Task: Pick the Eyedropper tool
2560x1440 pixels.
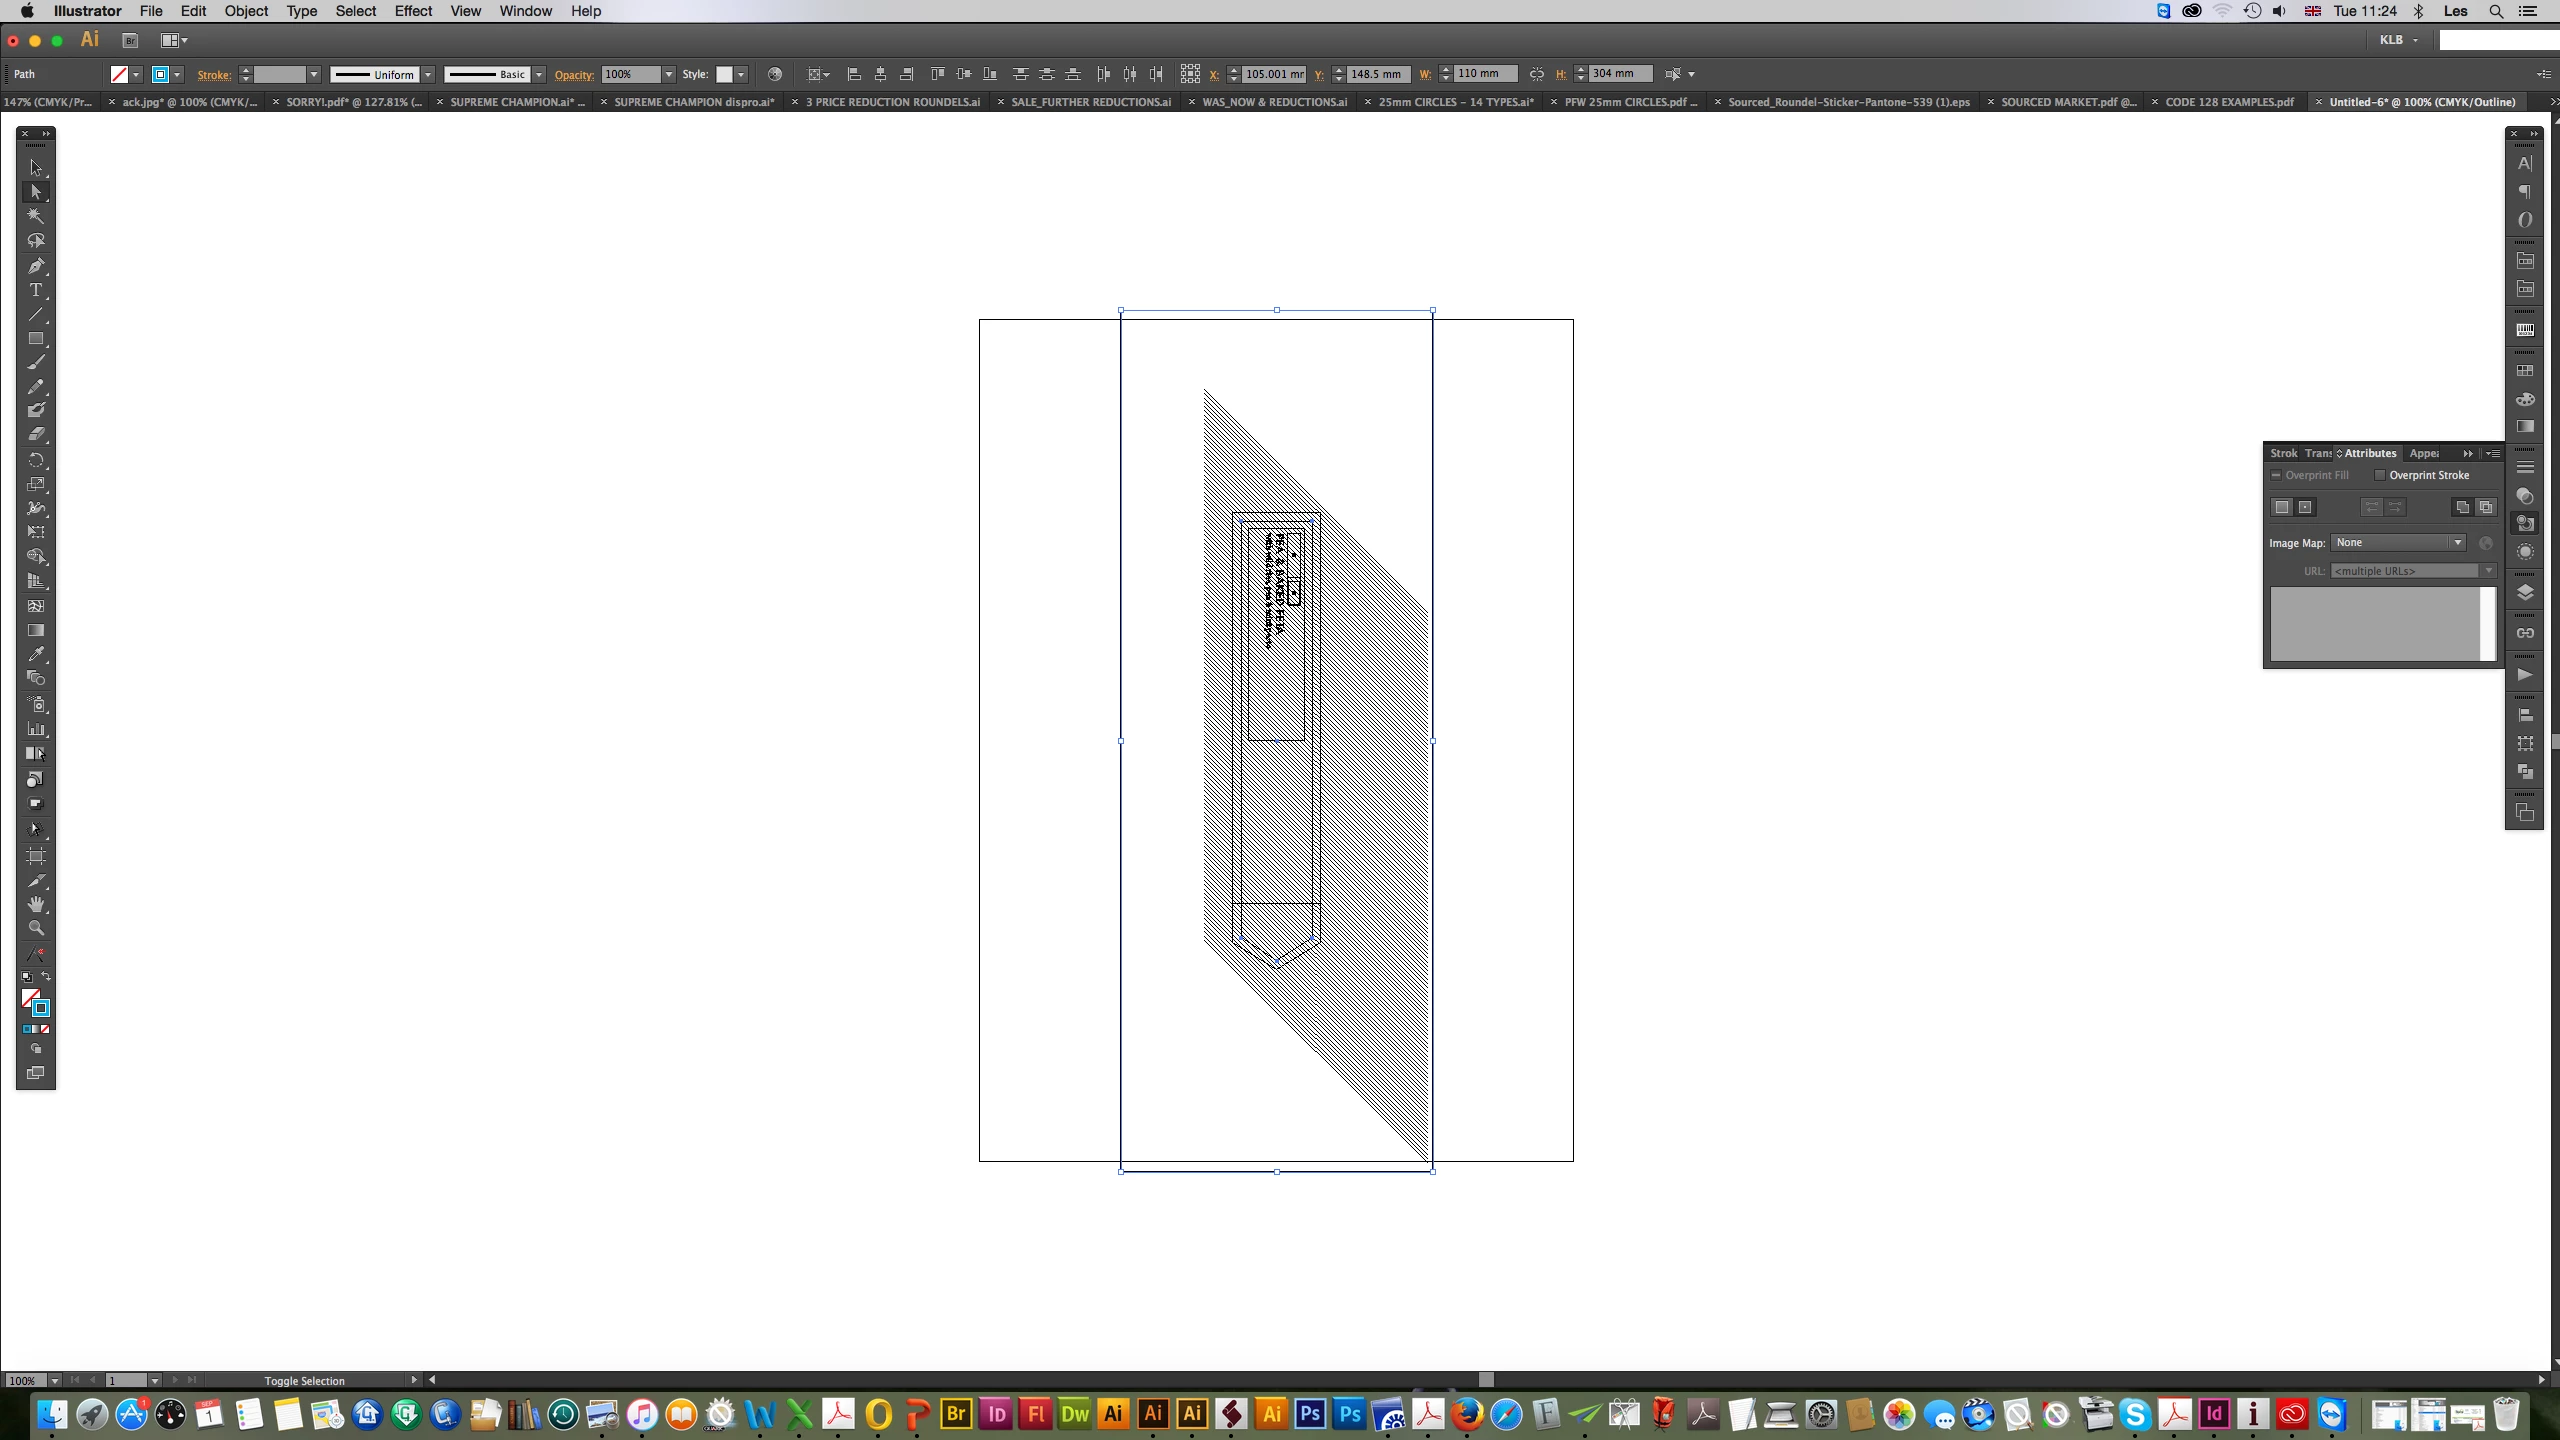Action: point(36,654)
